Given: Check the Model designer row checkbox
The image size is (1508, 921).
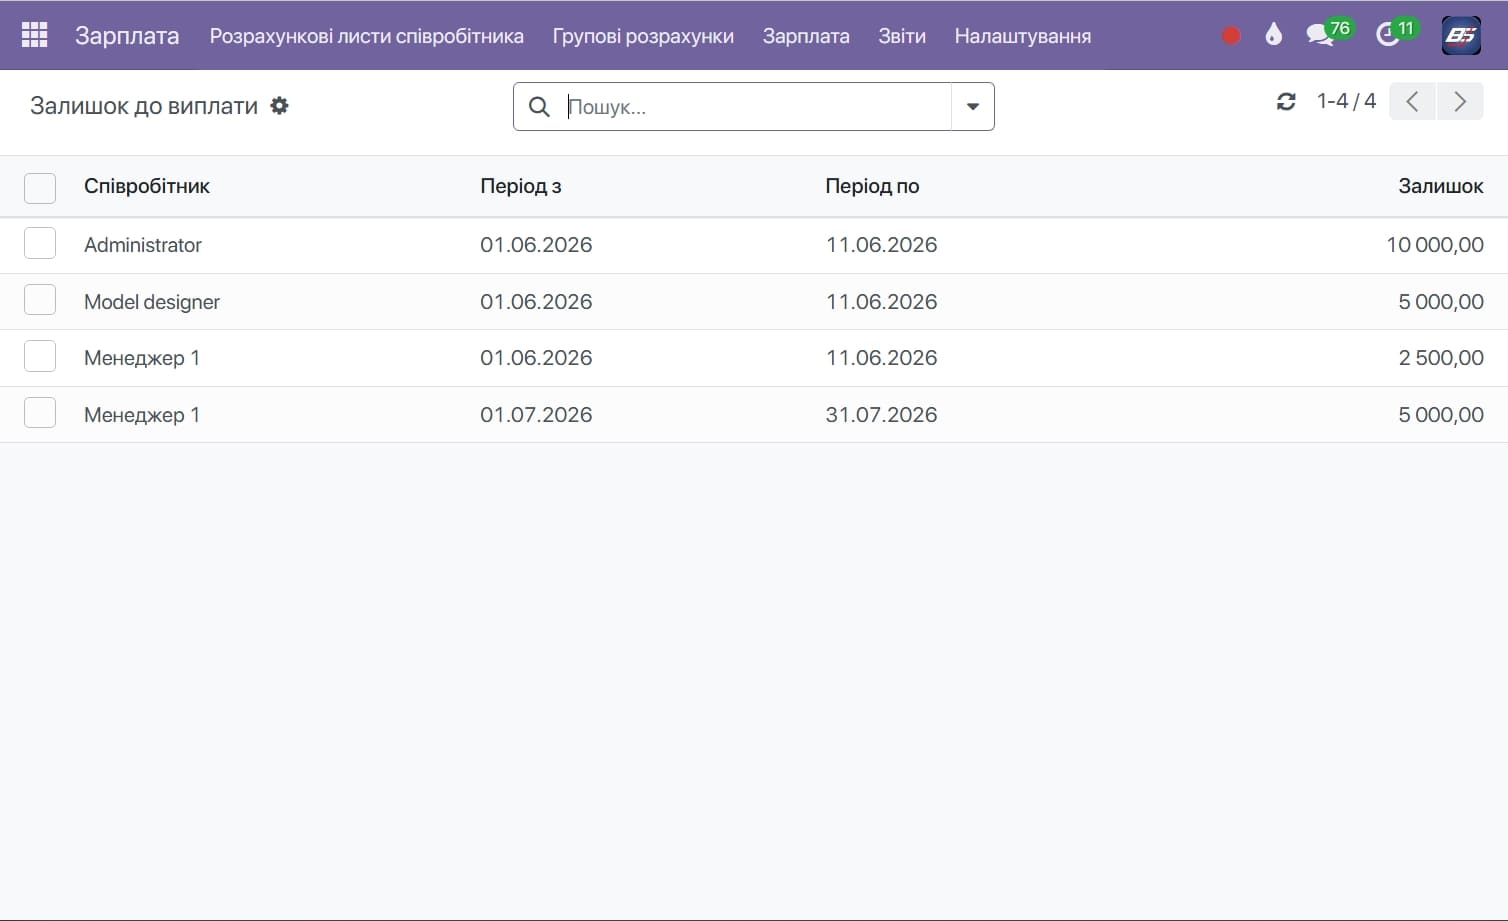Looking at the screenshot, I should pyautogui.click(x=40, y=300).
